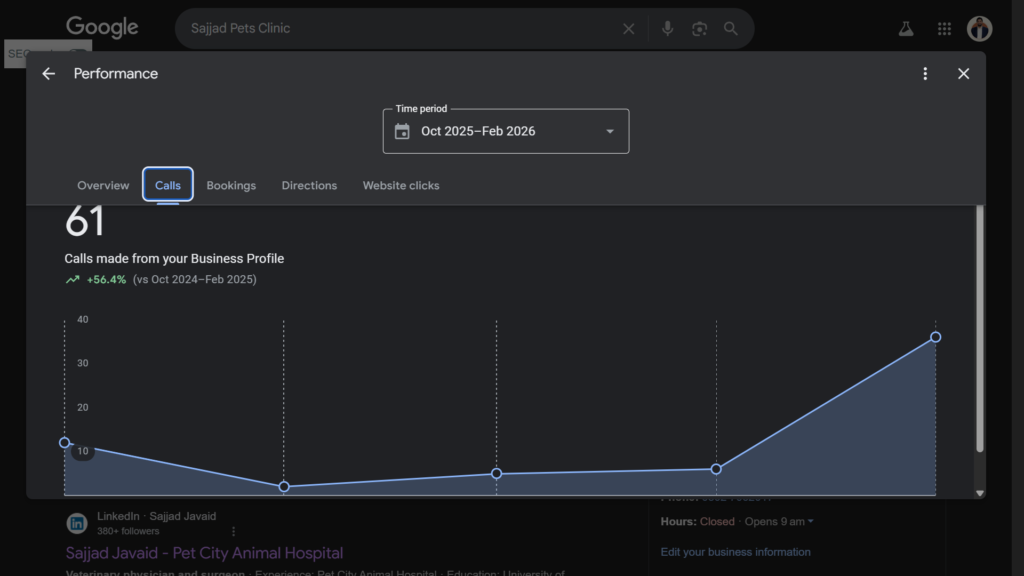Clear the search box text
Image resolution: width=1024 pixels, height=576 pixels.
628,29
